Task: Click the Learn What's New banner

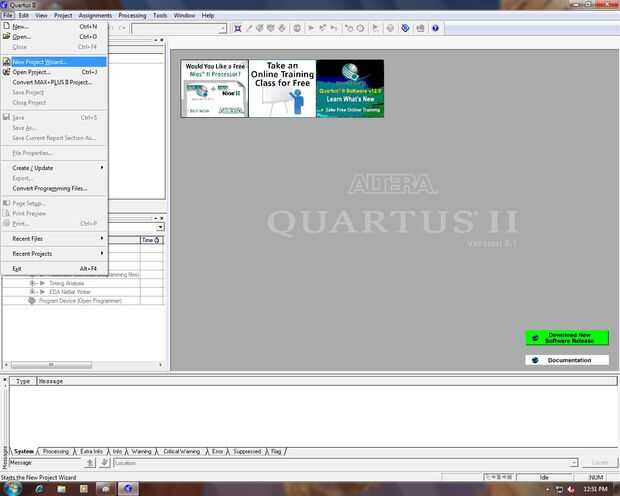Action: tap(350, 88)
